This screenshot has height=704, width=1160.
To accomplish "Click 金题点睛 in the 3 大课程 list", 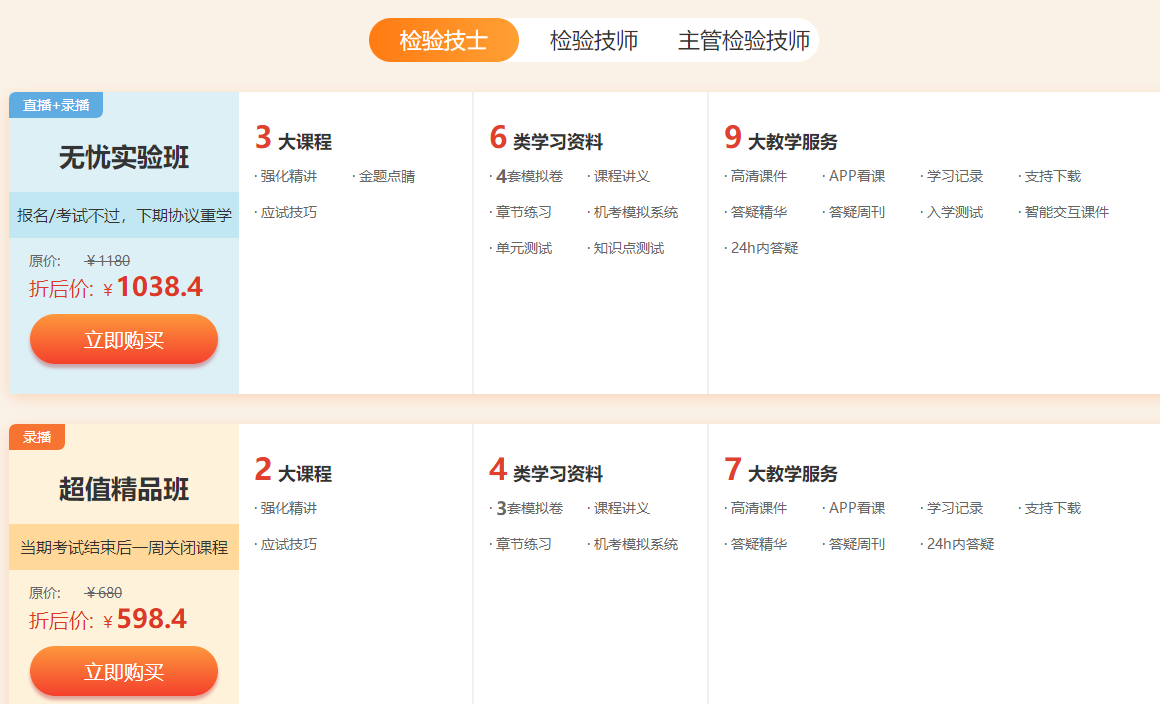I will tap(386, 177).
